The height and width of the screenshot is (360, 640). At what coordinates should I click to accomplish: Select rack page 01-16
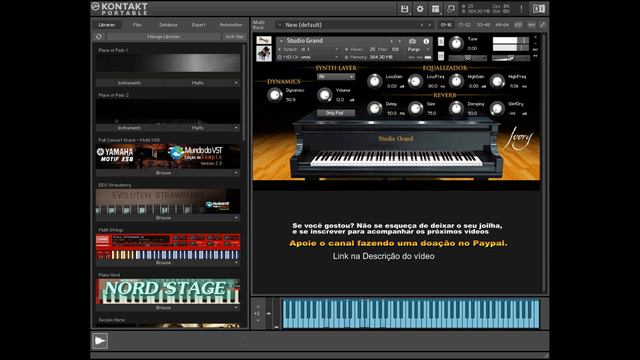446,25
